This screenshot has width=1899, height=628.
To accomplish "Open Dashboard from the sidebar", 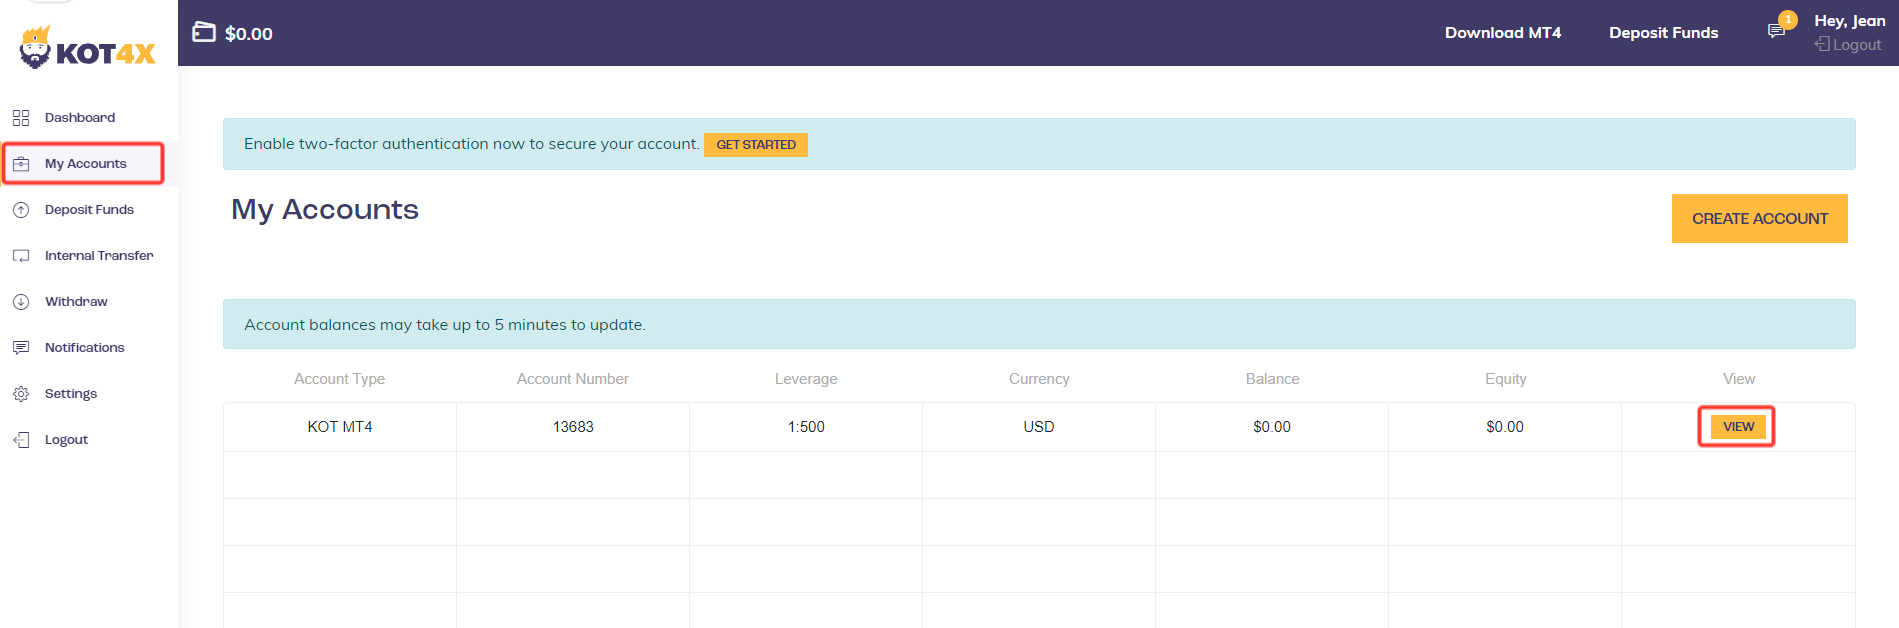I will coord(80,118).
